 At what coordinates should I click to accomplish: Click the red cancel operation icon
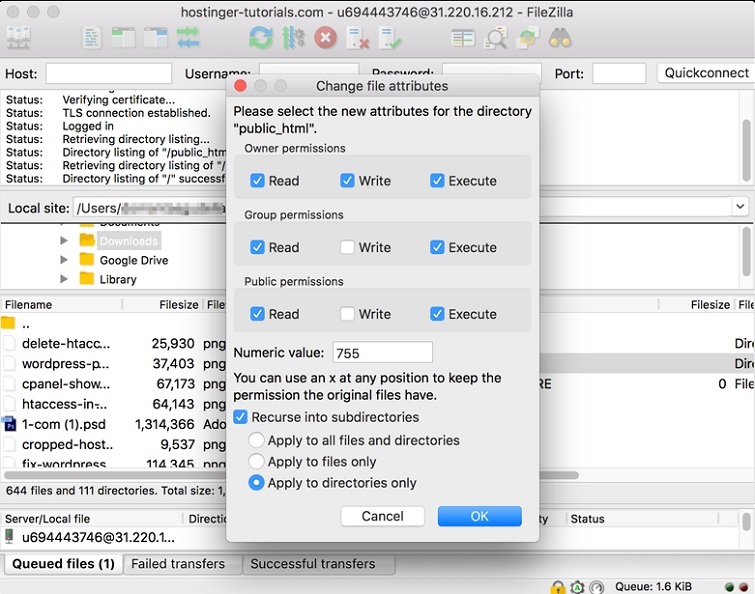click(325, 38)
